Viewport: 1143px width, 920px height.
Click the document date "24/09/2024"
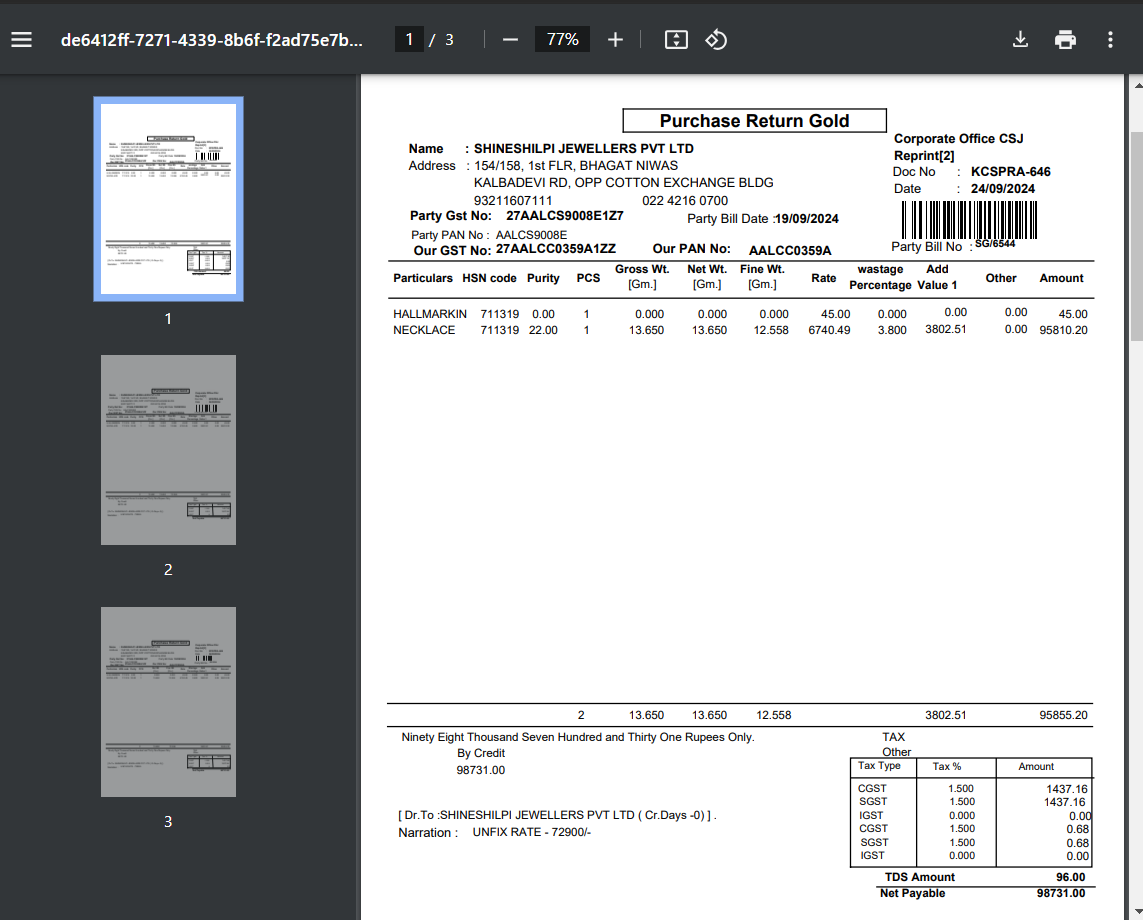tap(1002, 189)
